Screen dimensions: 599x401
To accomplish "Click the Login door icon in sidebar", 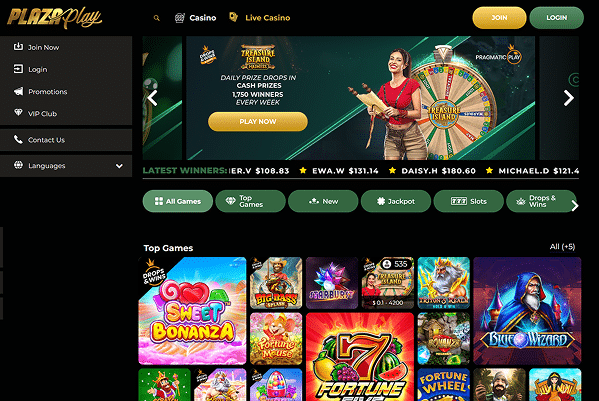I will 18,69.
